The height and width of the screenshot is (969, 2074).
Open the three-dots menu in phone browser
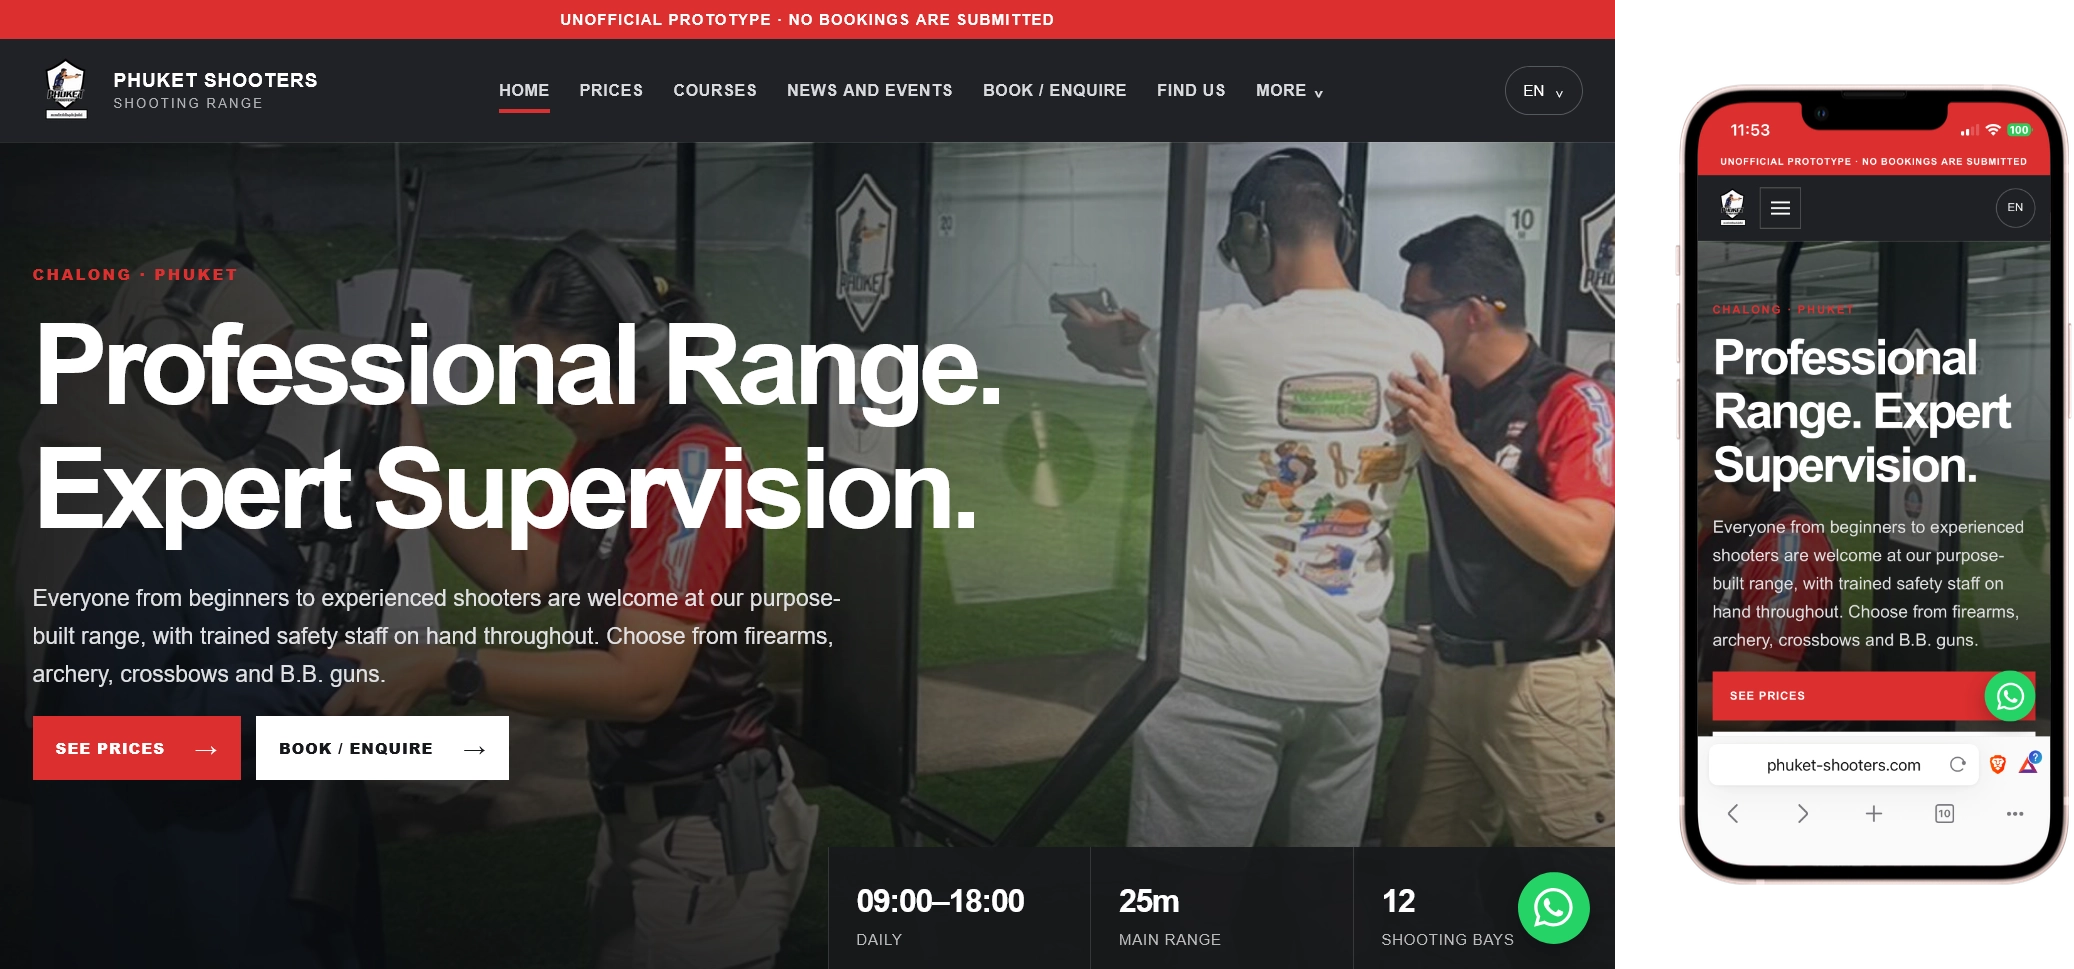click(x=2014, y=814)
